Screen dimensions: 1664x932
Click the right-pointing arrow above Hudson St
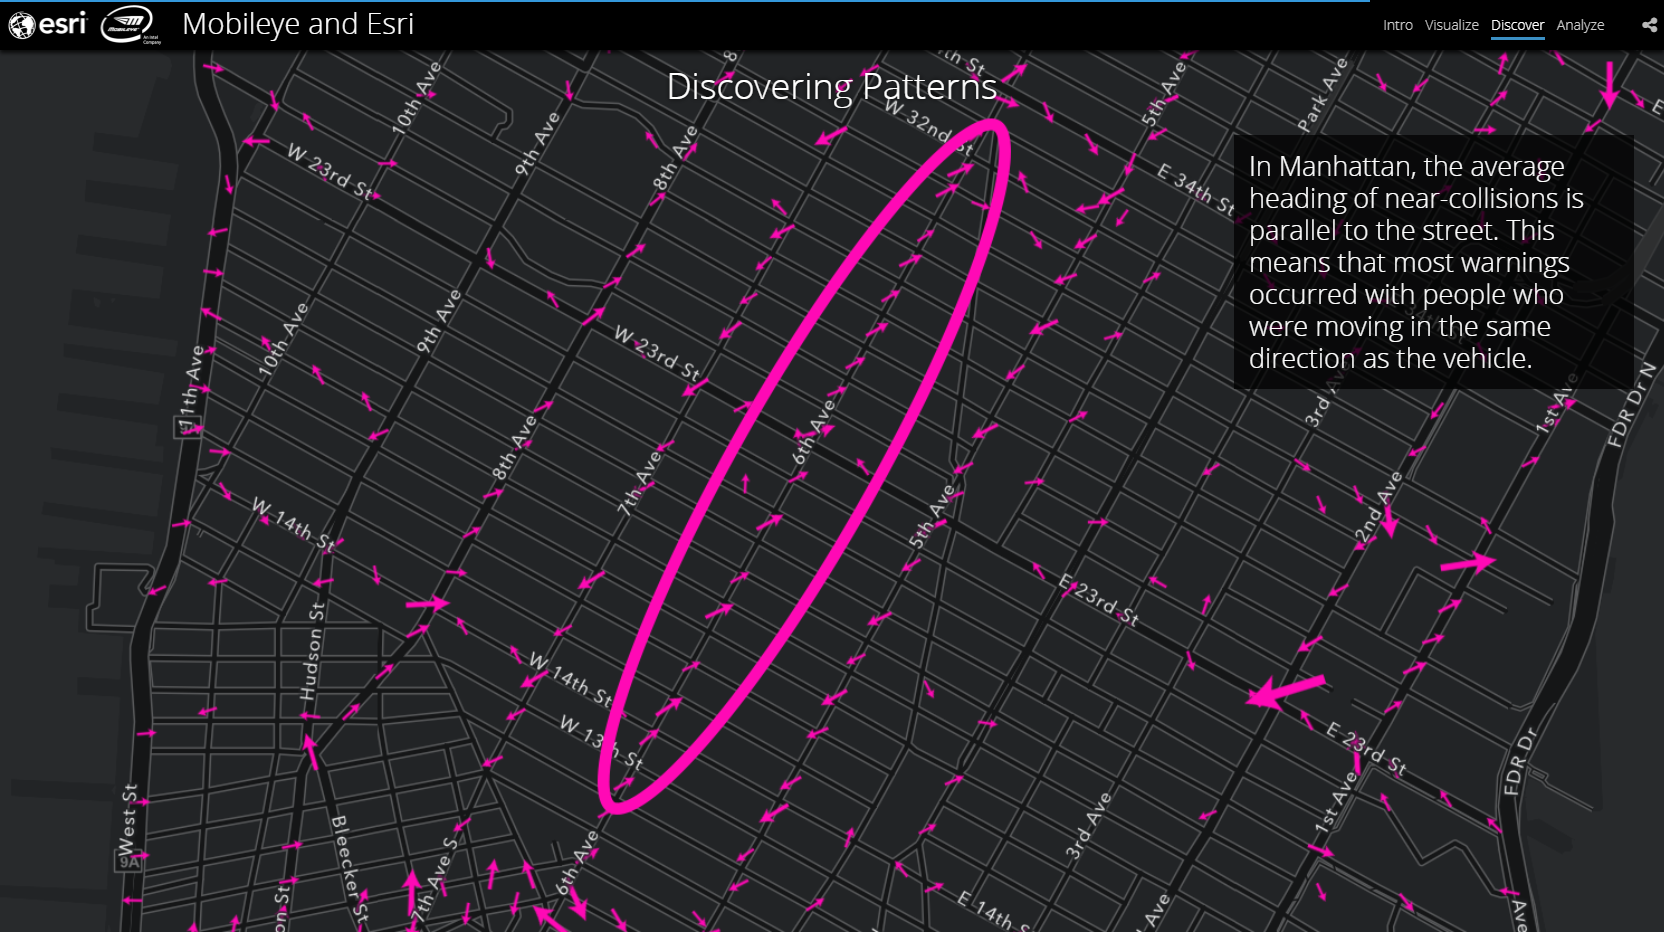point(427,603)
